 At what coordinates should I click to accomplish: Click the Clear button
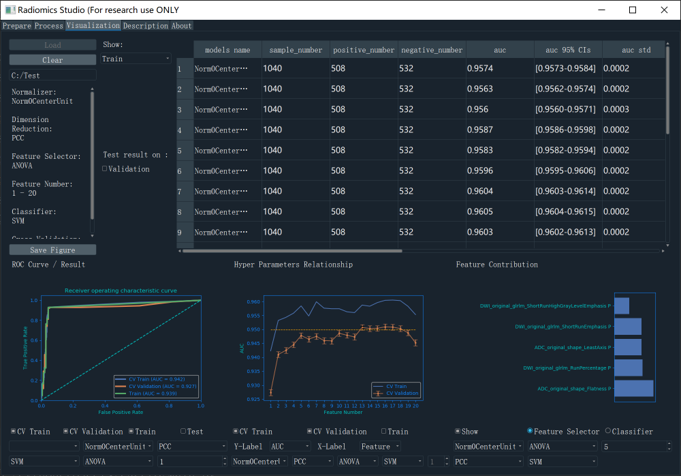(53, 60)
